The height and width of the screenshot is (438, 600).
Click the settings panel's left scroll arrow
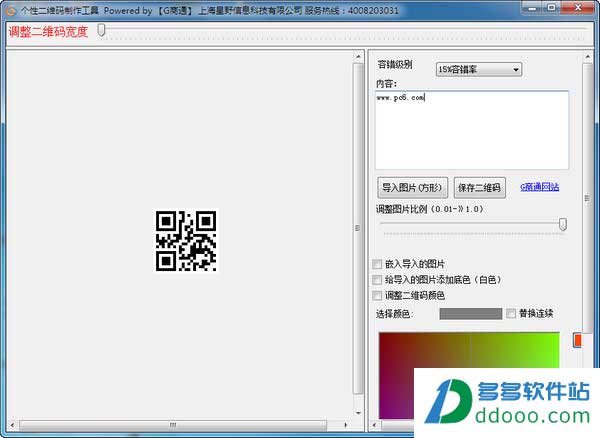pos(374,425)
